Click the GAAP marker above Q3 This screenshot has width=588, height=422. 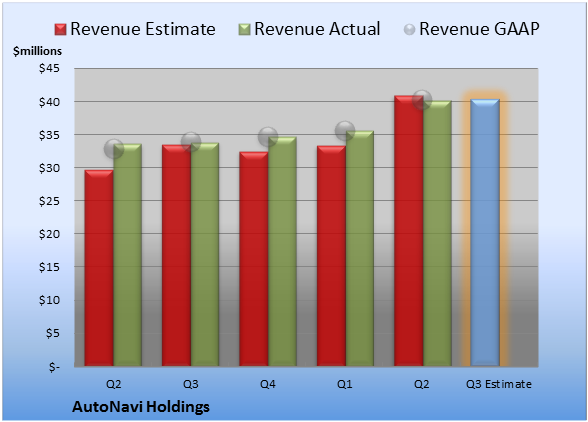[x=191, y=142]
